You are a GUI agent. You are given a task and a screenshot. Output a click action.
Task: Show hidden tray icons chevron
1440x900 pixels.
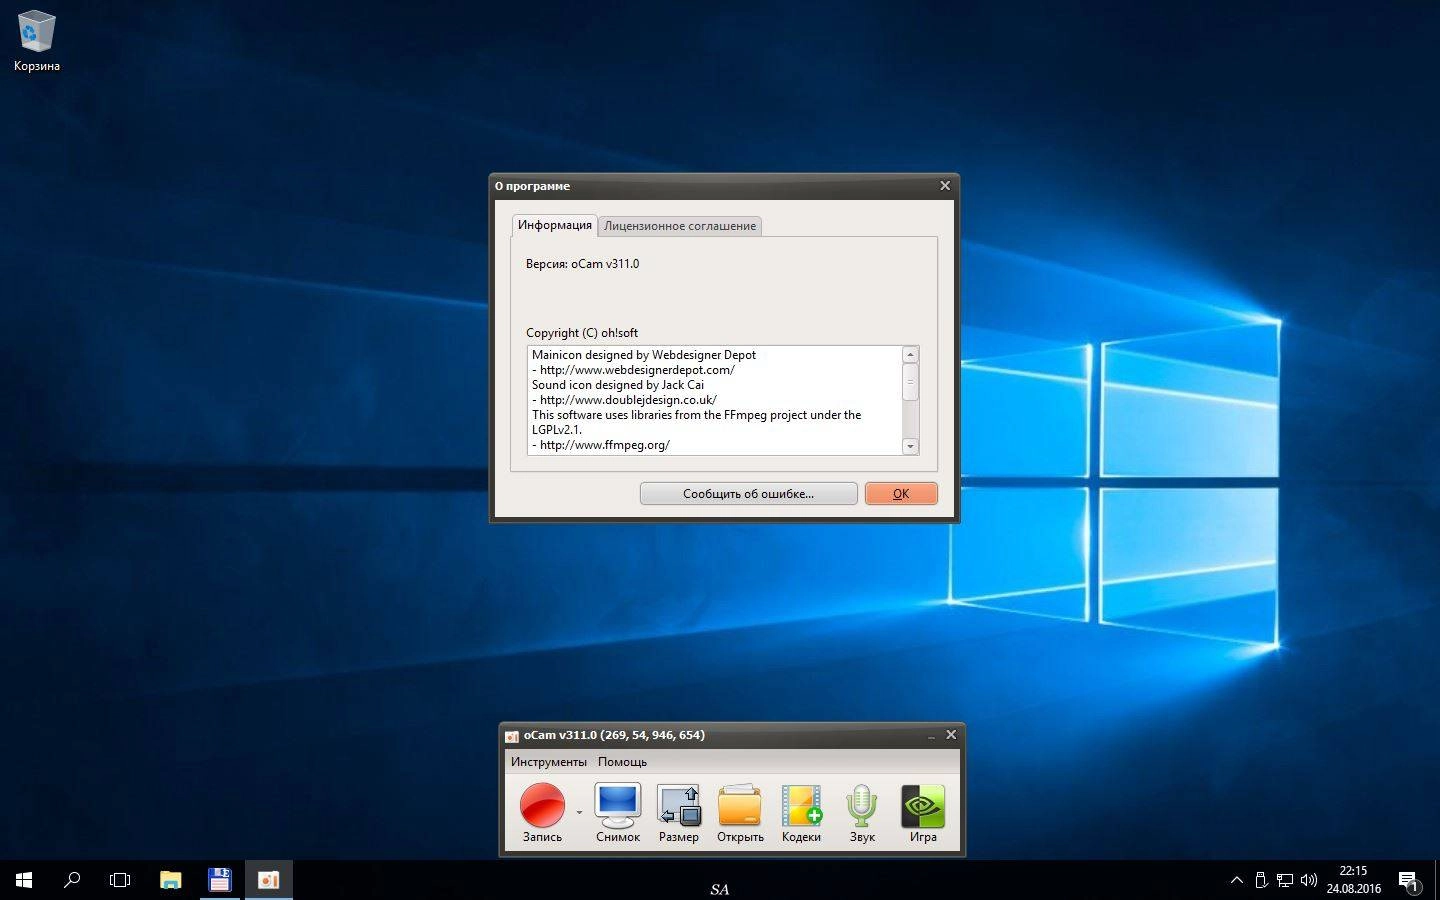point(1237,880)
